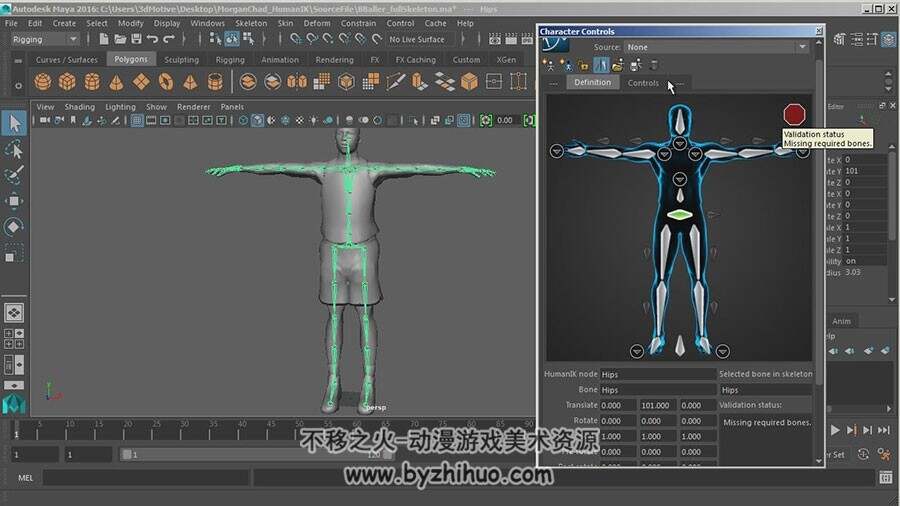This screenshot has height=506, width=900.
Task: Click the polygon cube shelf icon
Action: click(x=67, y=82)
